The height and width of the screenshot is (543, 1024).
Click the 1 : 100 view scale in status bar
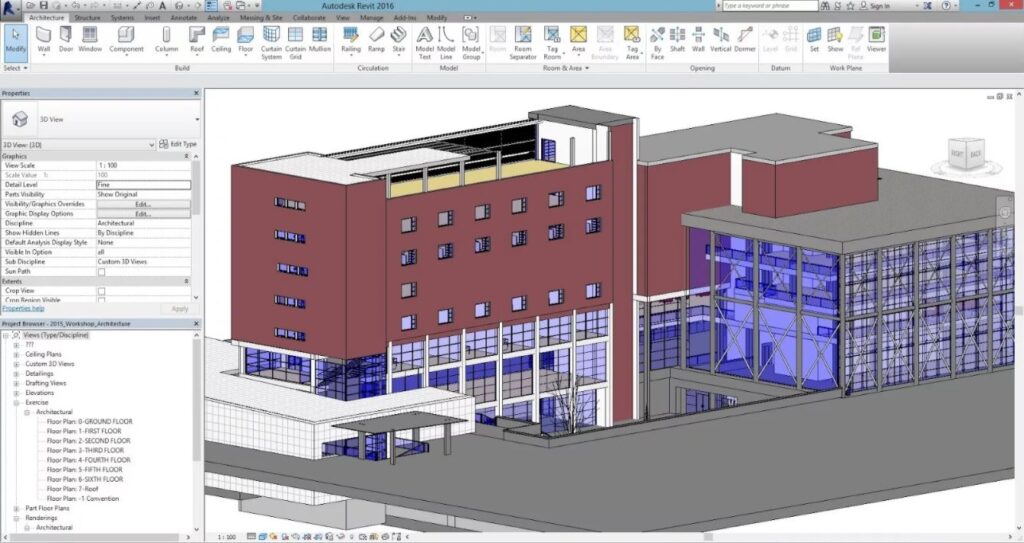[x=227, y=537]
